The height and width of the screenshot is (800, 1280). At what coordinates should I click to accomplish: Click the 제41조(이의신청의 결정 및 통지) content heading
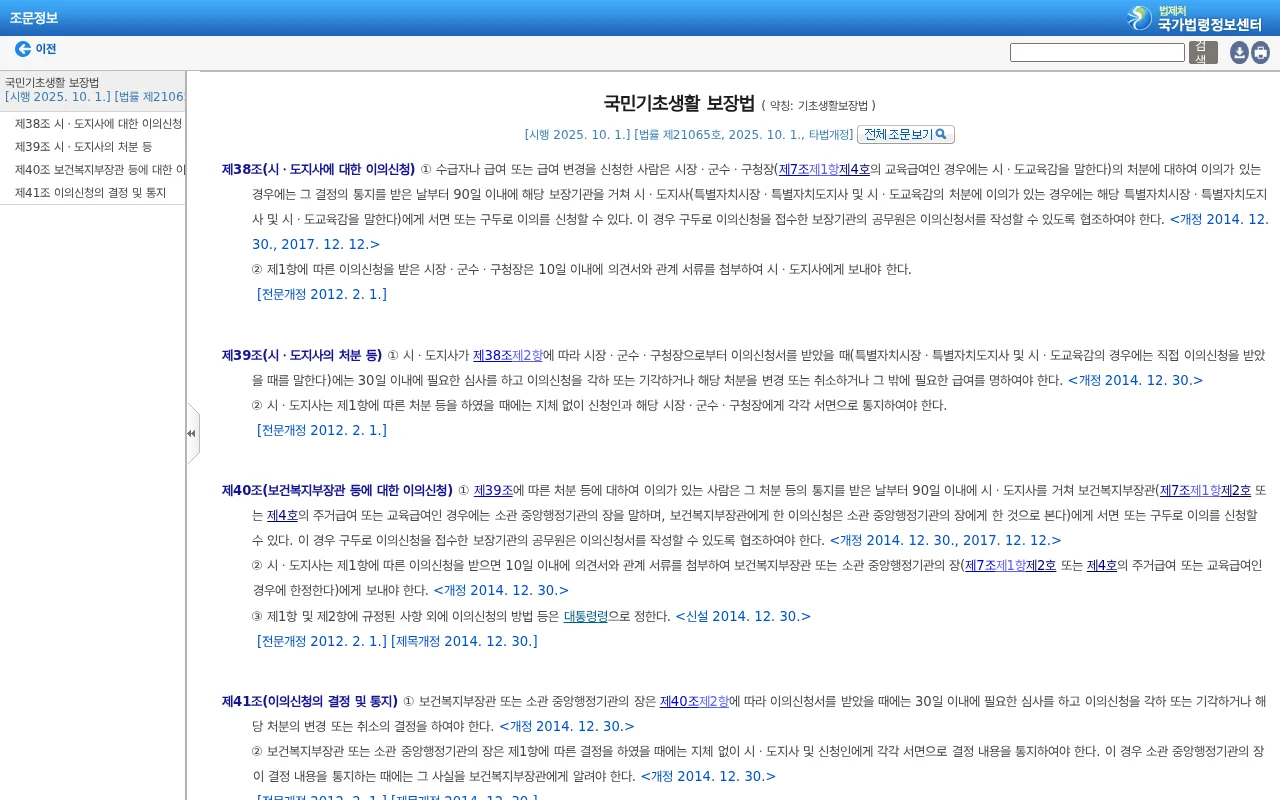(310, 701)
